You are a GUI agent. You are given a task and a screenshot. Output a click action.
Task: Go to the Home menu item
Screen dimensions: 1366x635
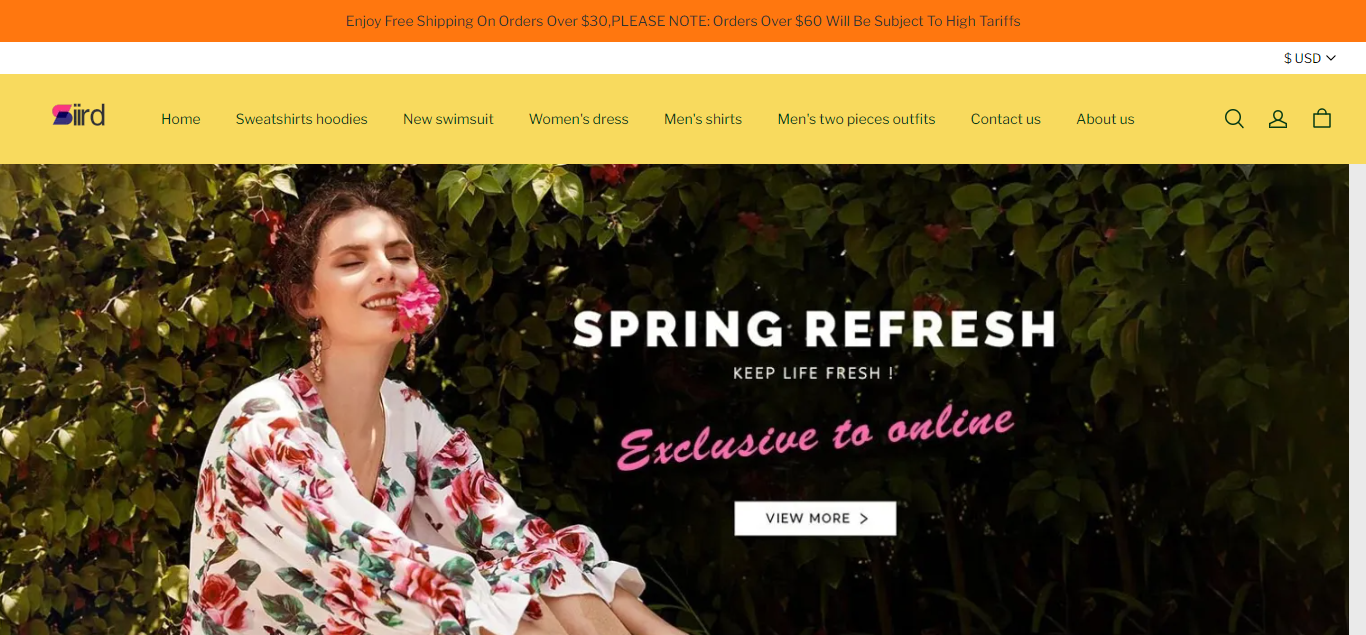181,119
